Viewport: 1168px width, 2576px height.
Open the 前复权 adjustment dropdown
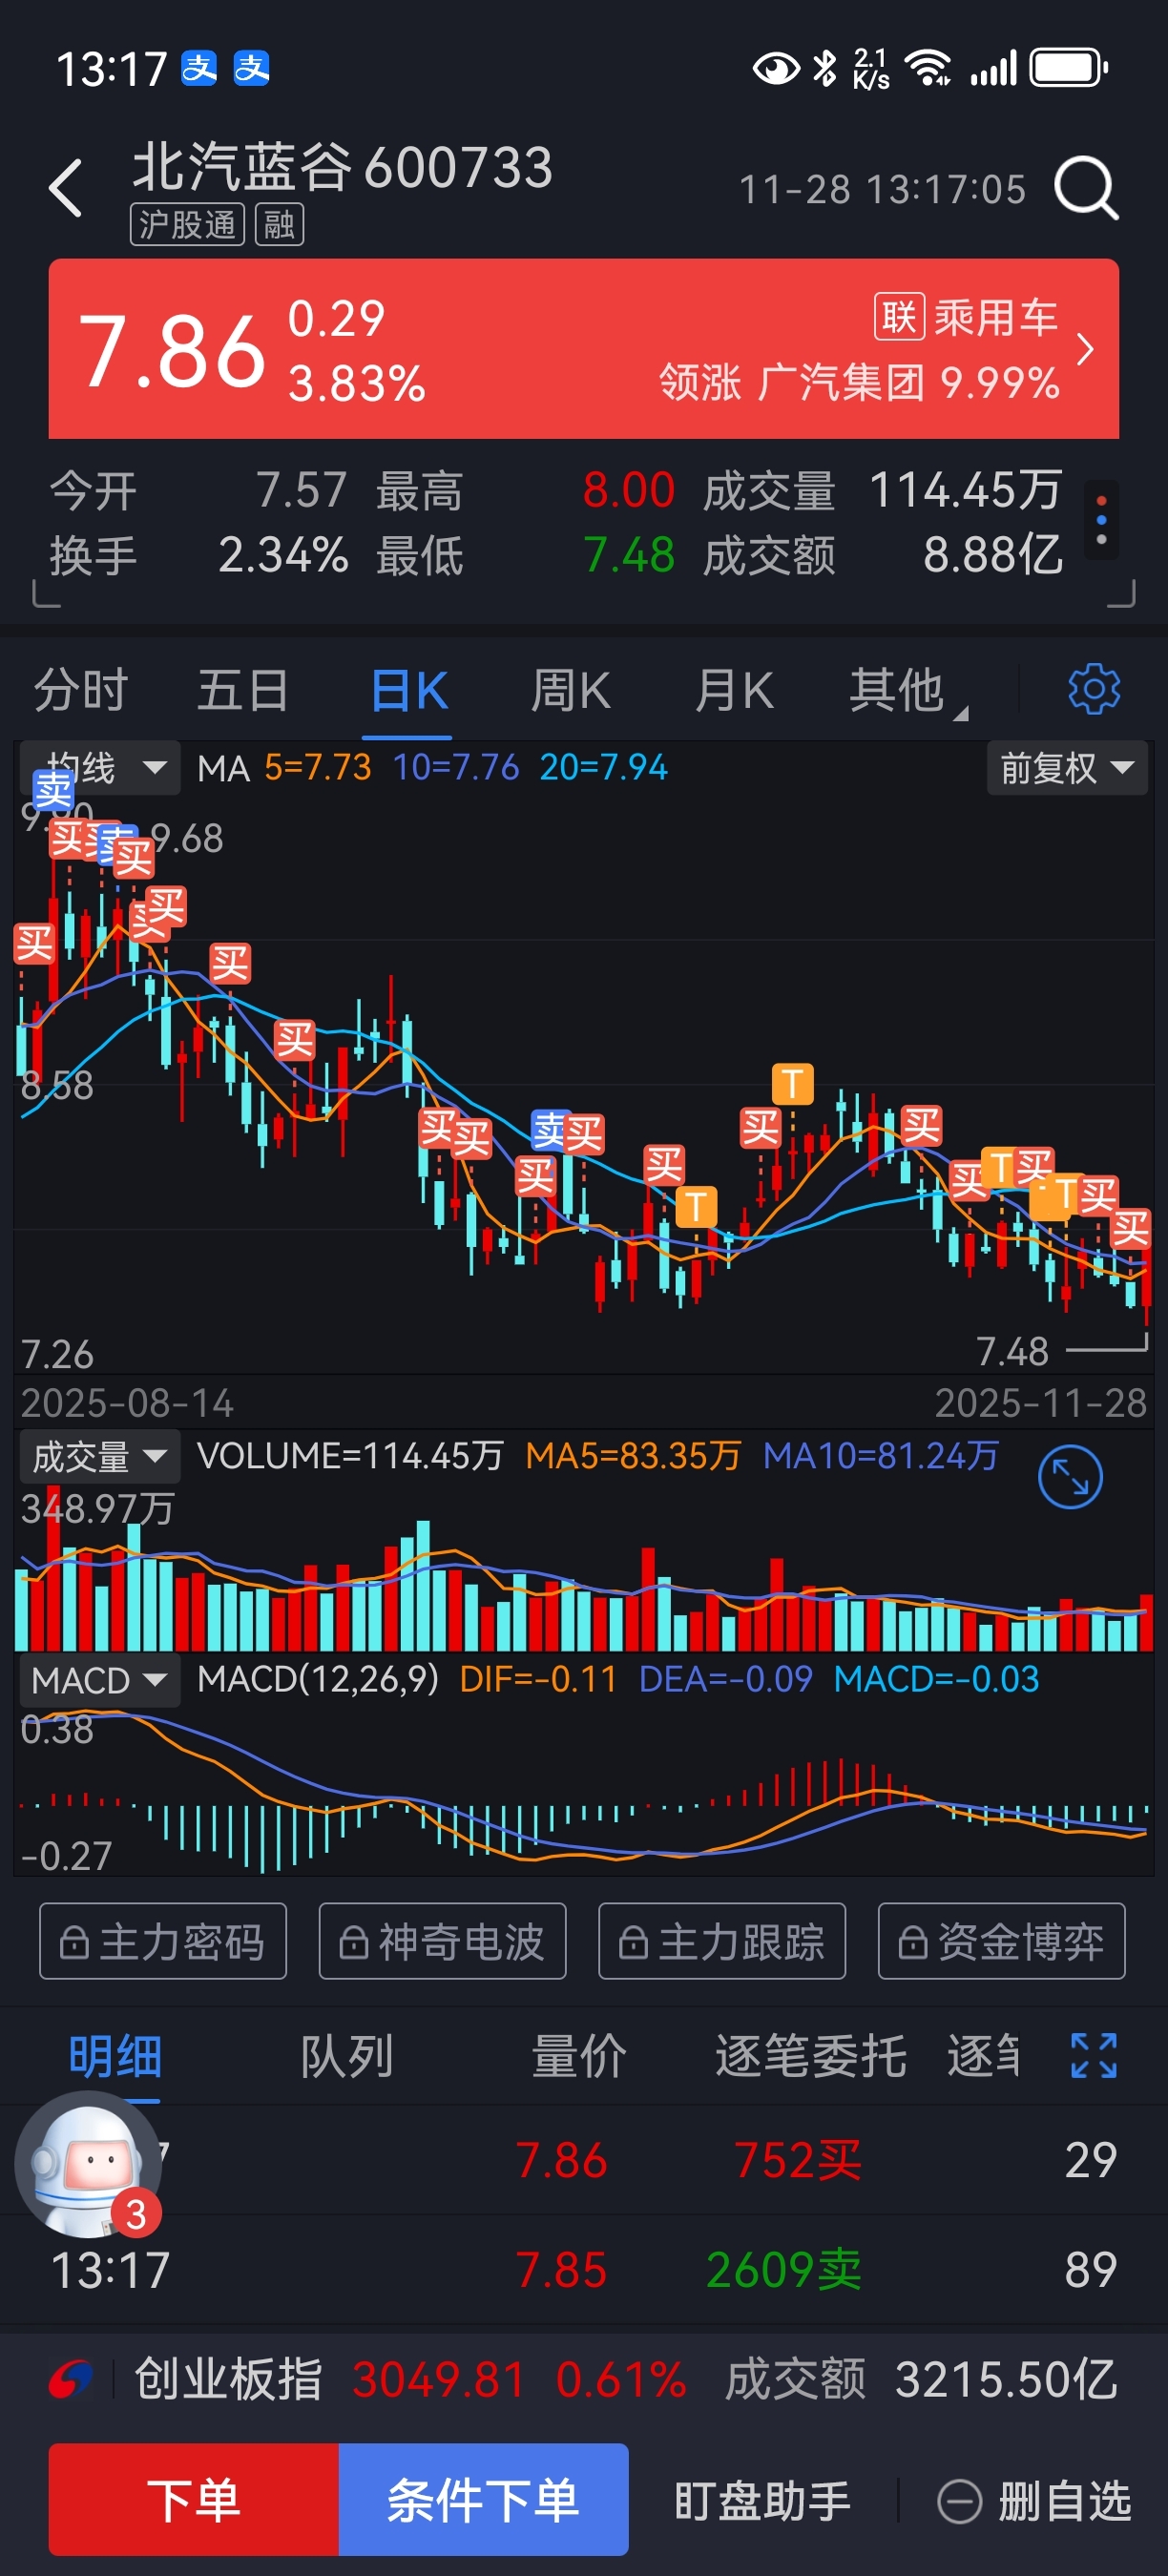(x=1066, y=768)
